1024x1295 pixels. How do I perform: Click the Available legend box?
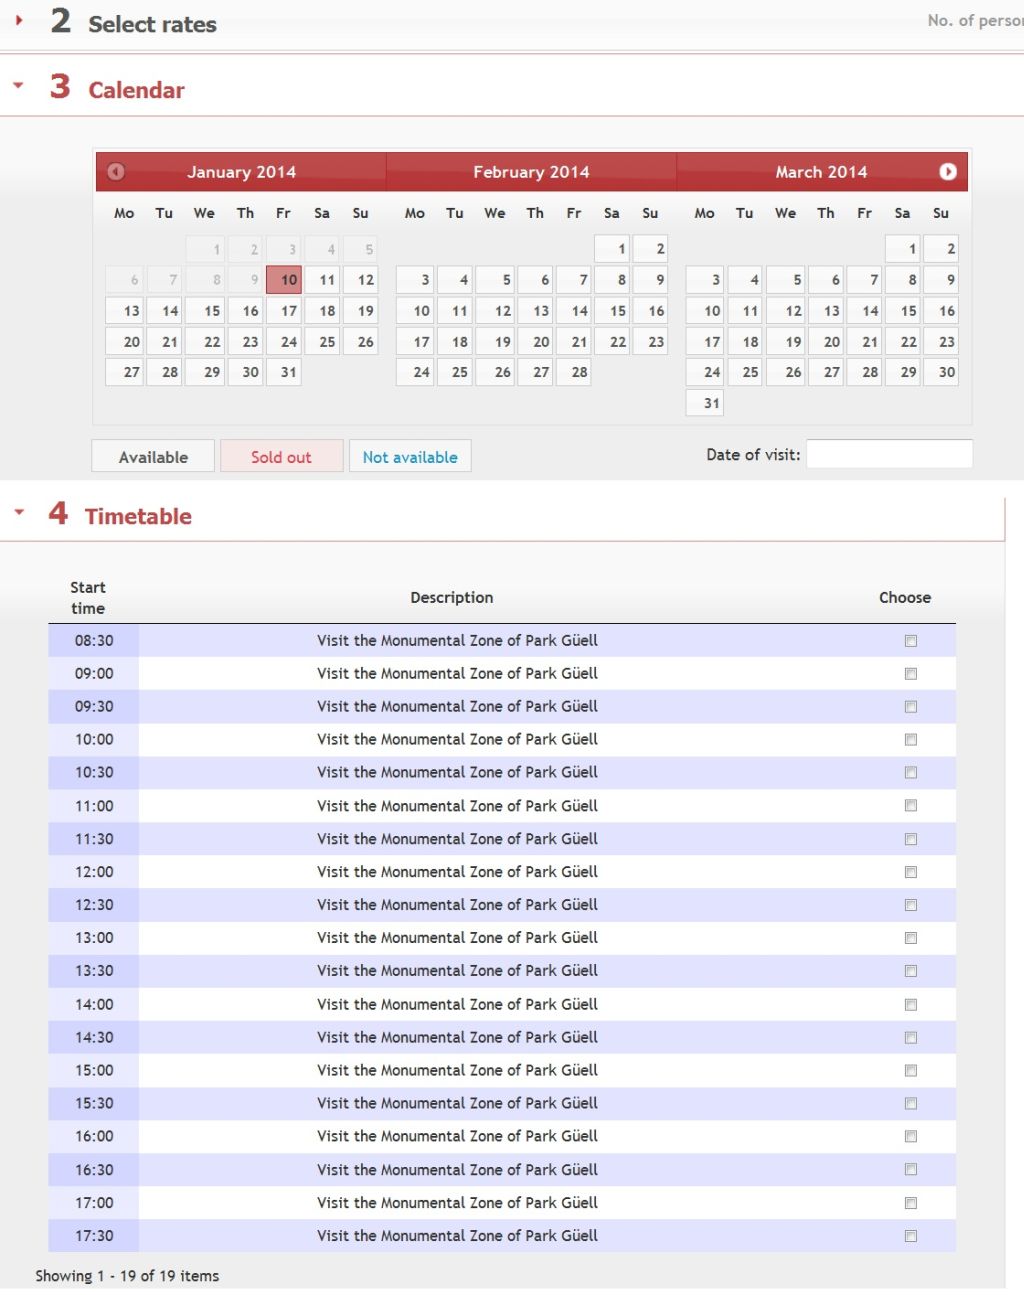pos(153,457)
